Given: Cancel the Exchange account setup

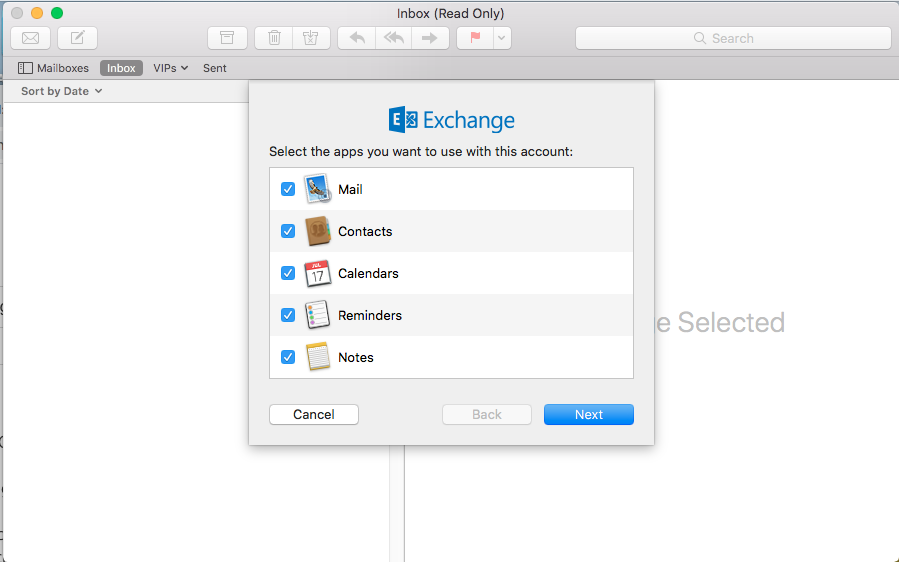Looking at the screenshot, I should point(314,415).
